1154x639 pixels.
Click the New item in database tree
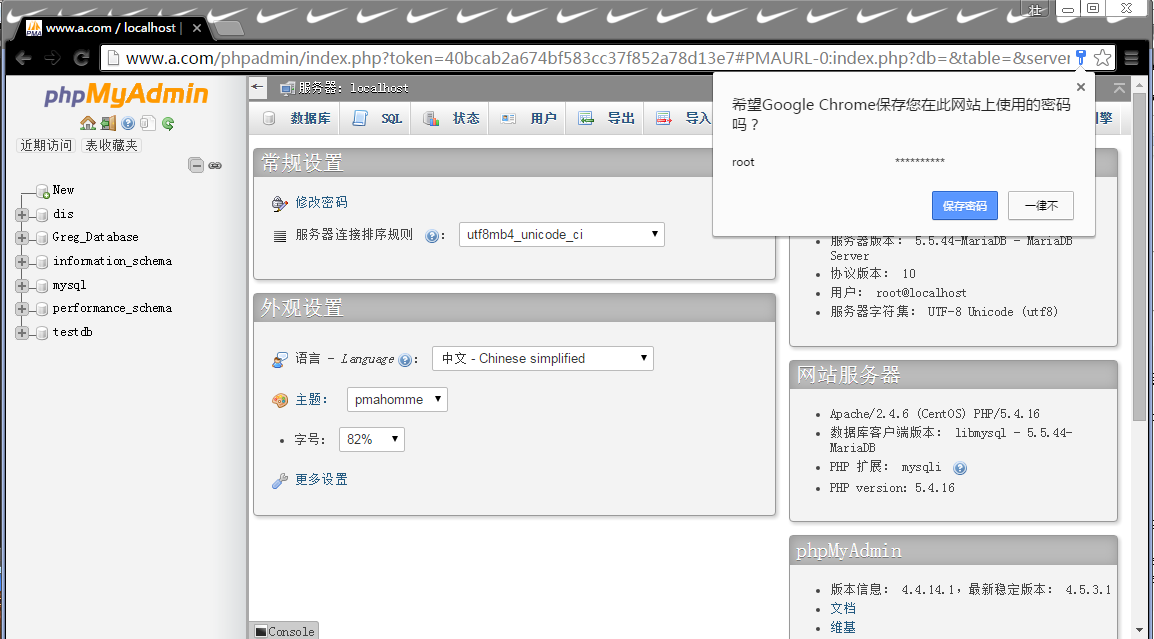[x=63, y=190]
